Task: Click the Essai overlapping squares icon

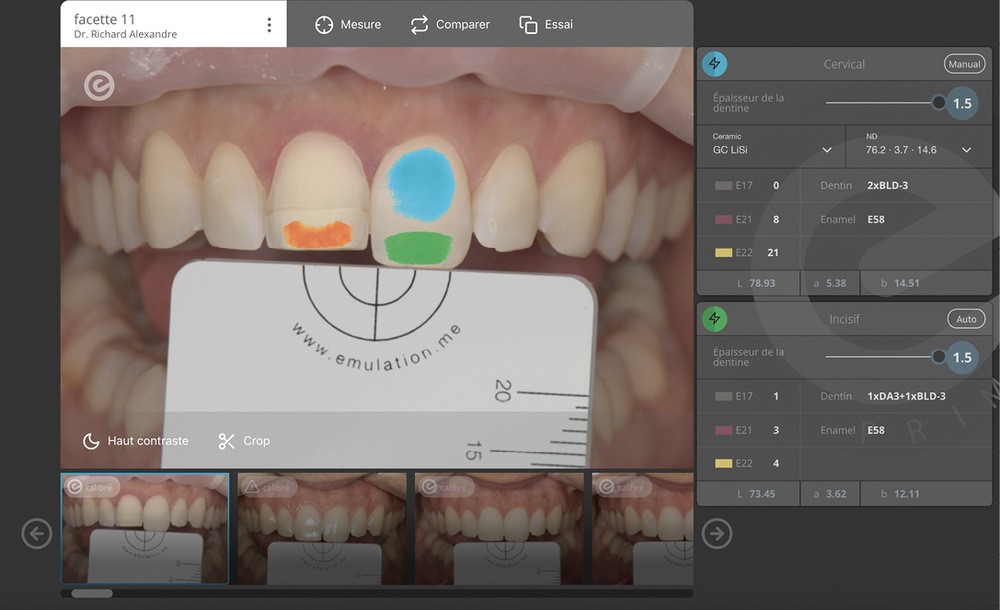Action: point(528,25)
